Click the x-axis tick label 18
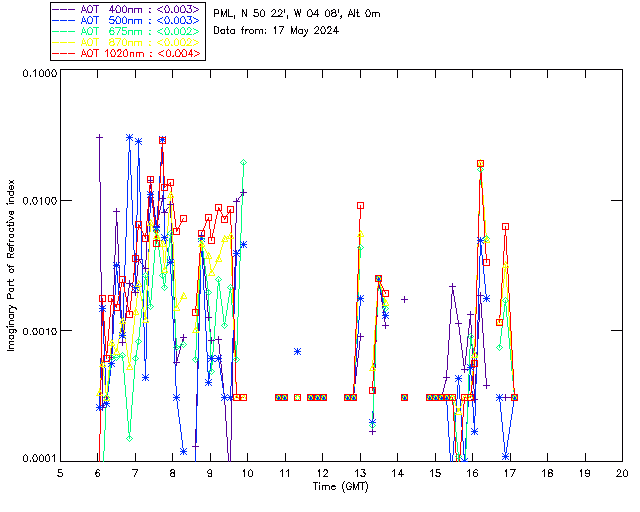Screen dimensions: 640x512 [547, 473]
